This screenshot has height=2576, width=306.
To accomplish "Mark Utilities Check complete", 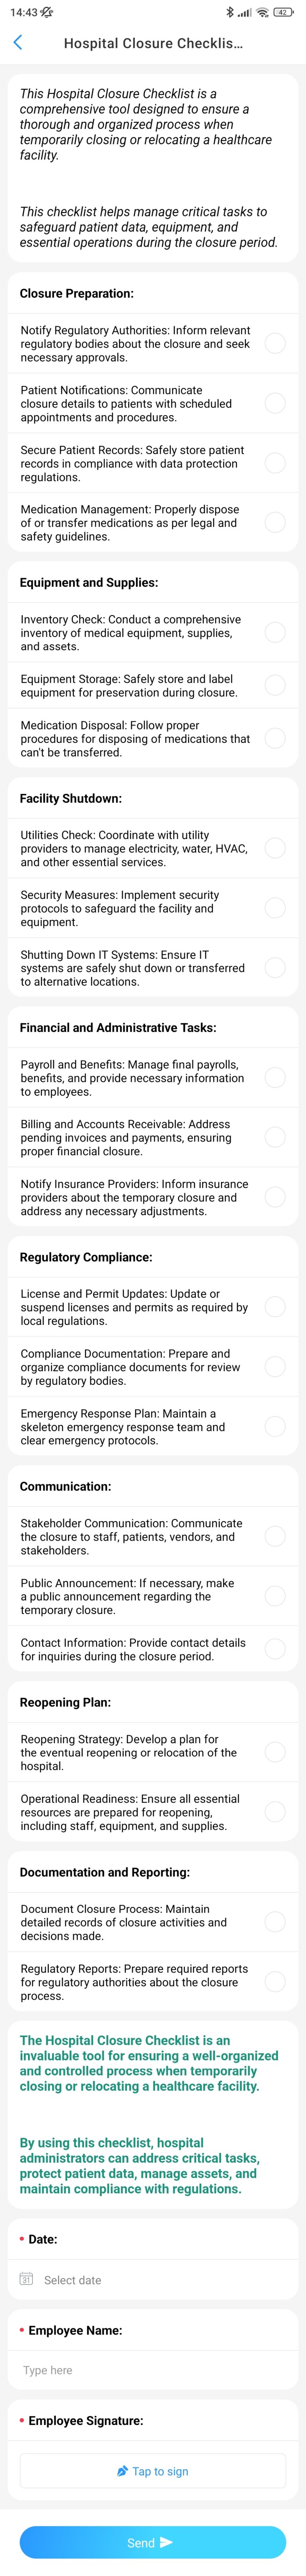I will coord(275,848).
